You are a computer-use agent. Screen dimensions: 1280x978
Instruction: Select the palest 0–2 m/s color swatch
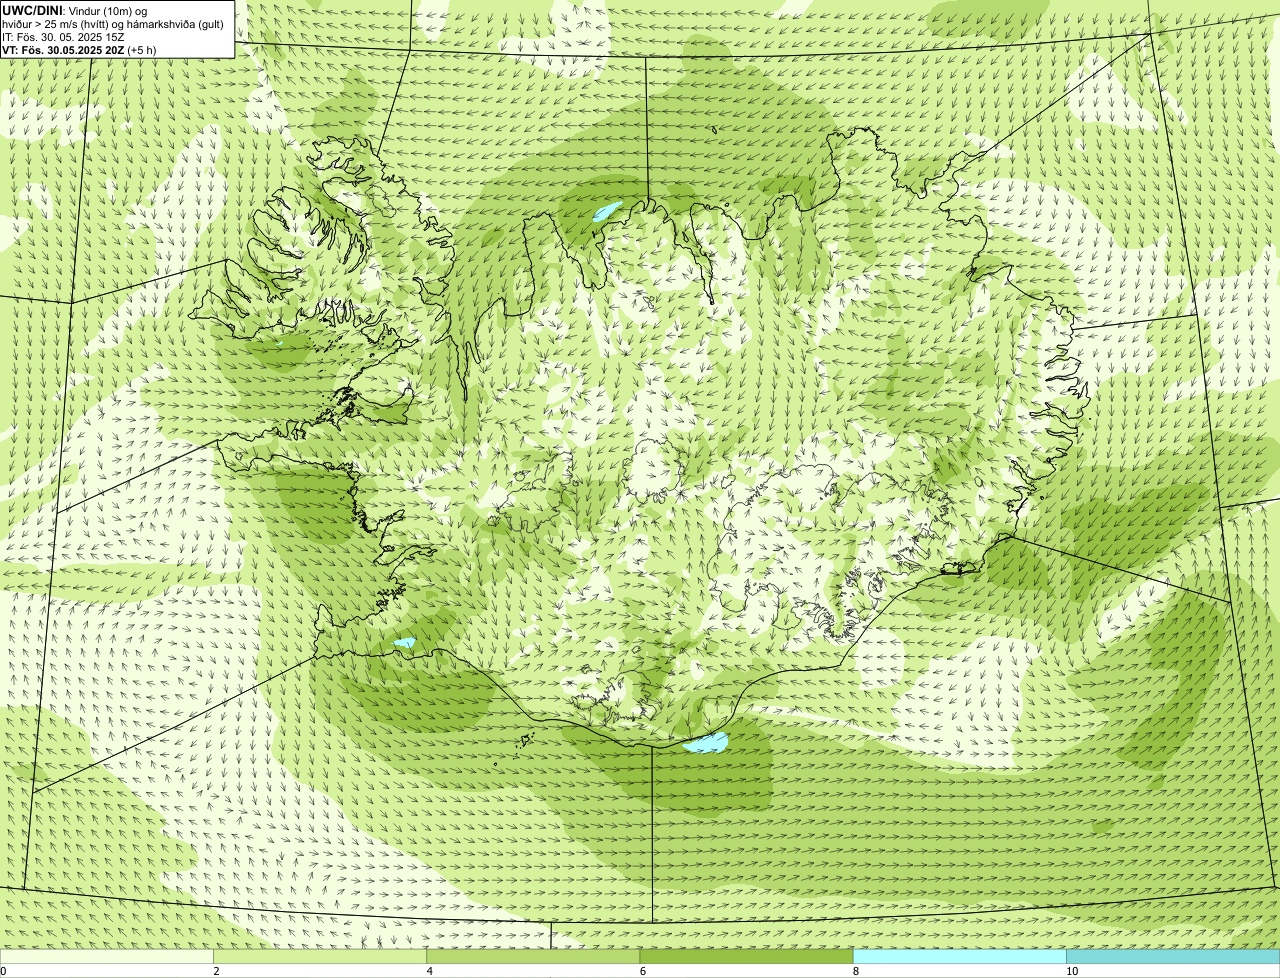(107, 956)
